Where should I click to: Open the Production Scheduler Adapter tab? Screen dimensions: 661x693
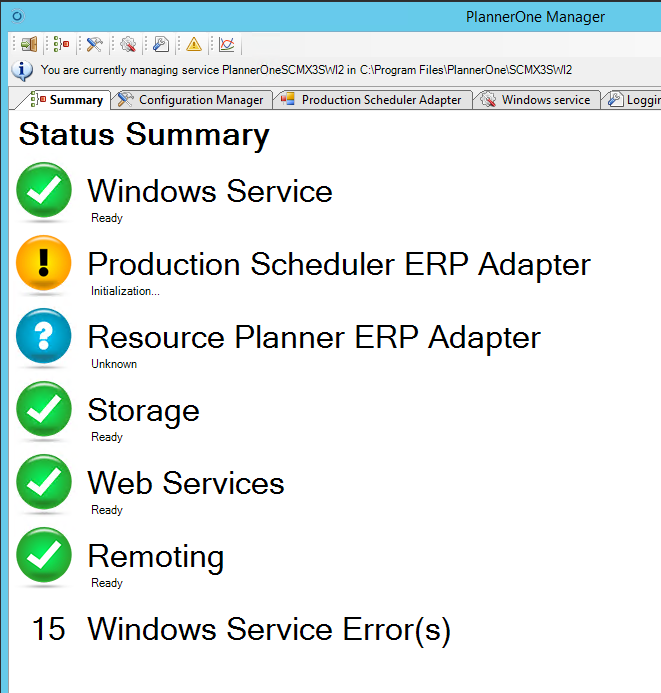click(372, 100)
